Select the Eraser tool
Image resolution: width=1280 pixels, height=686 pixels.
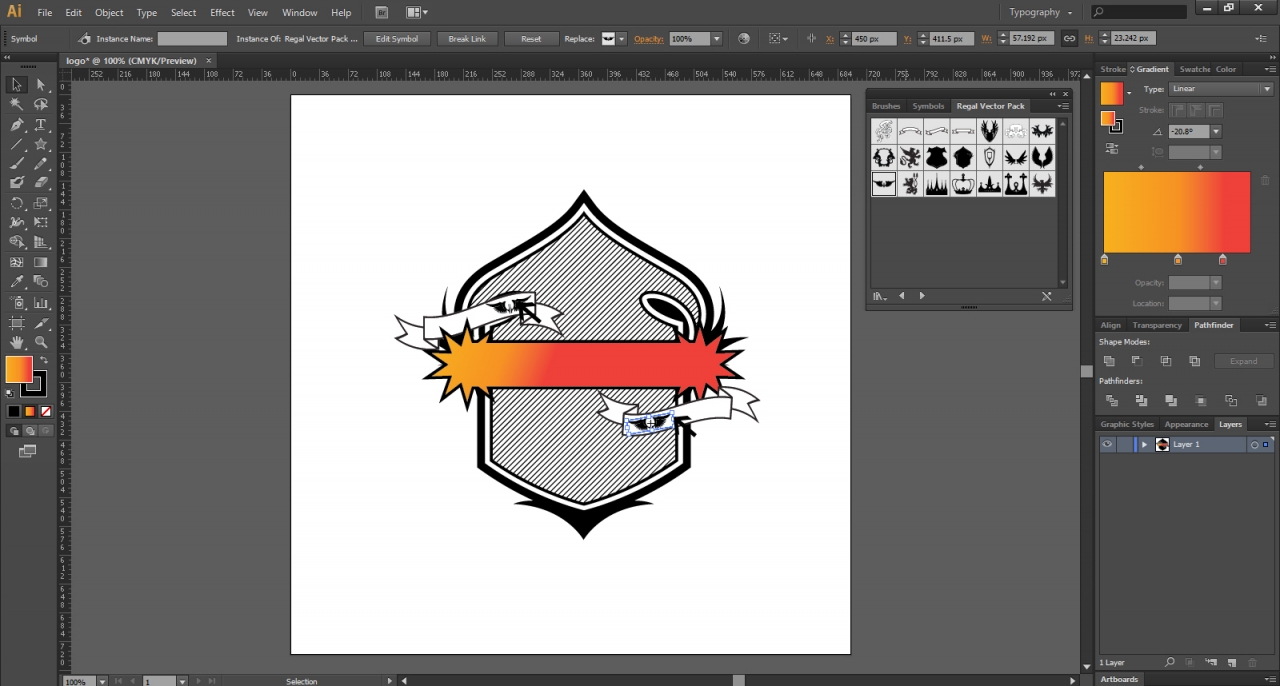[x=41, y=183]
